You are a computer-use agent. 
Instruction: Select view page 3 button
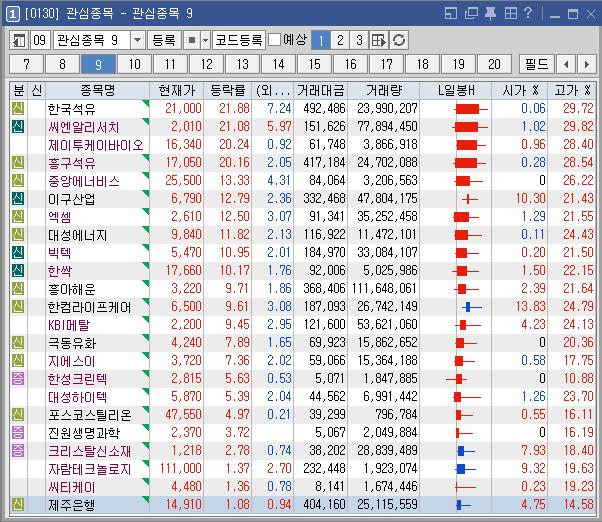pos(359,40)
